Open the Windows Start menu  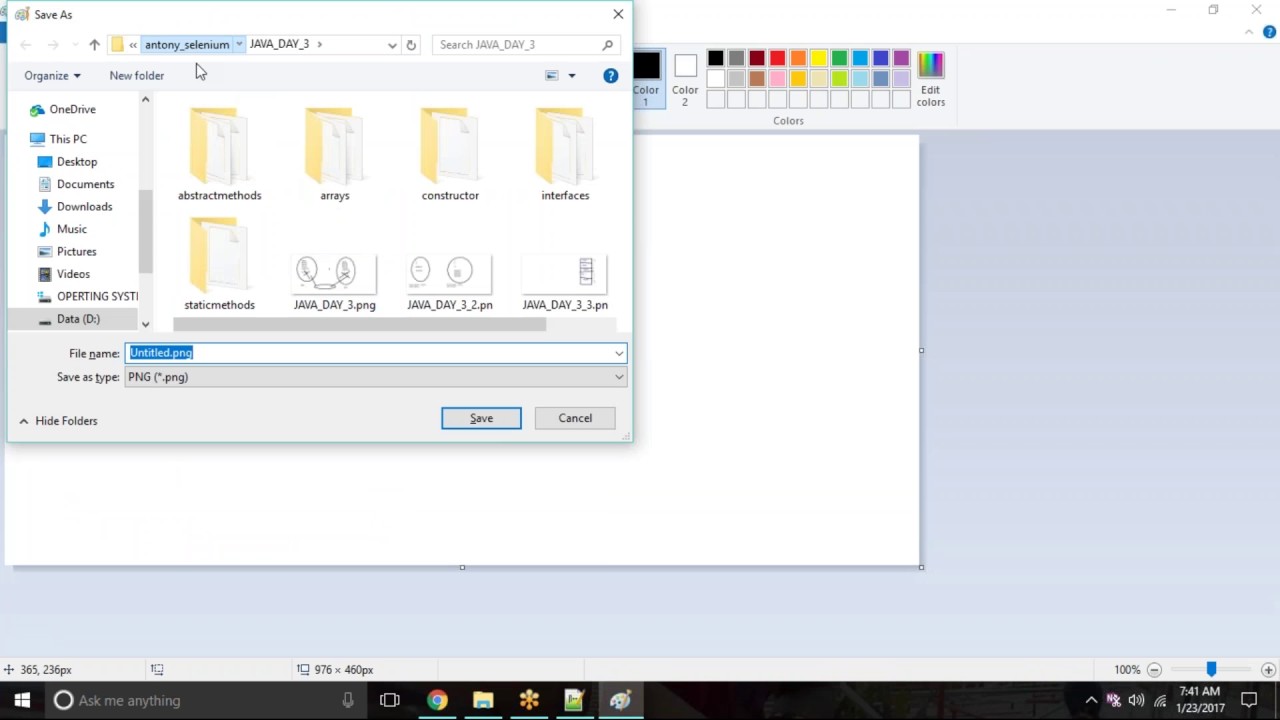coord(22,700)
